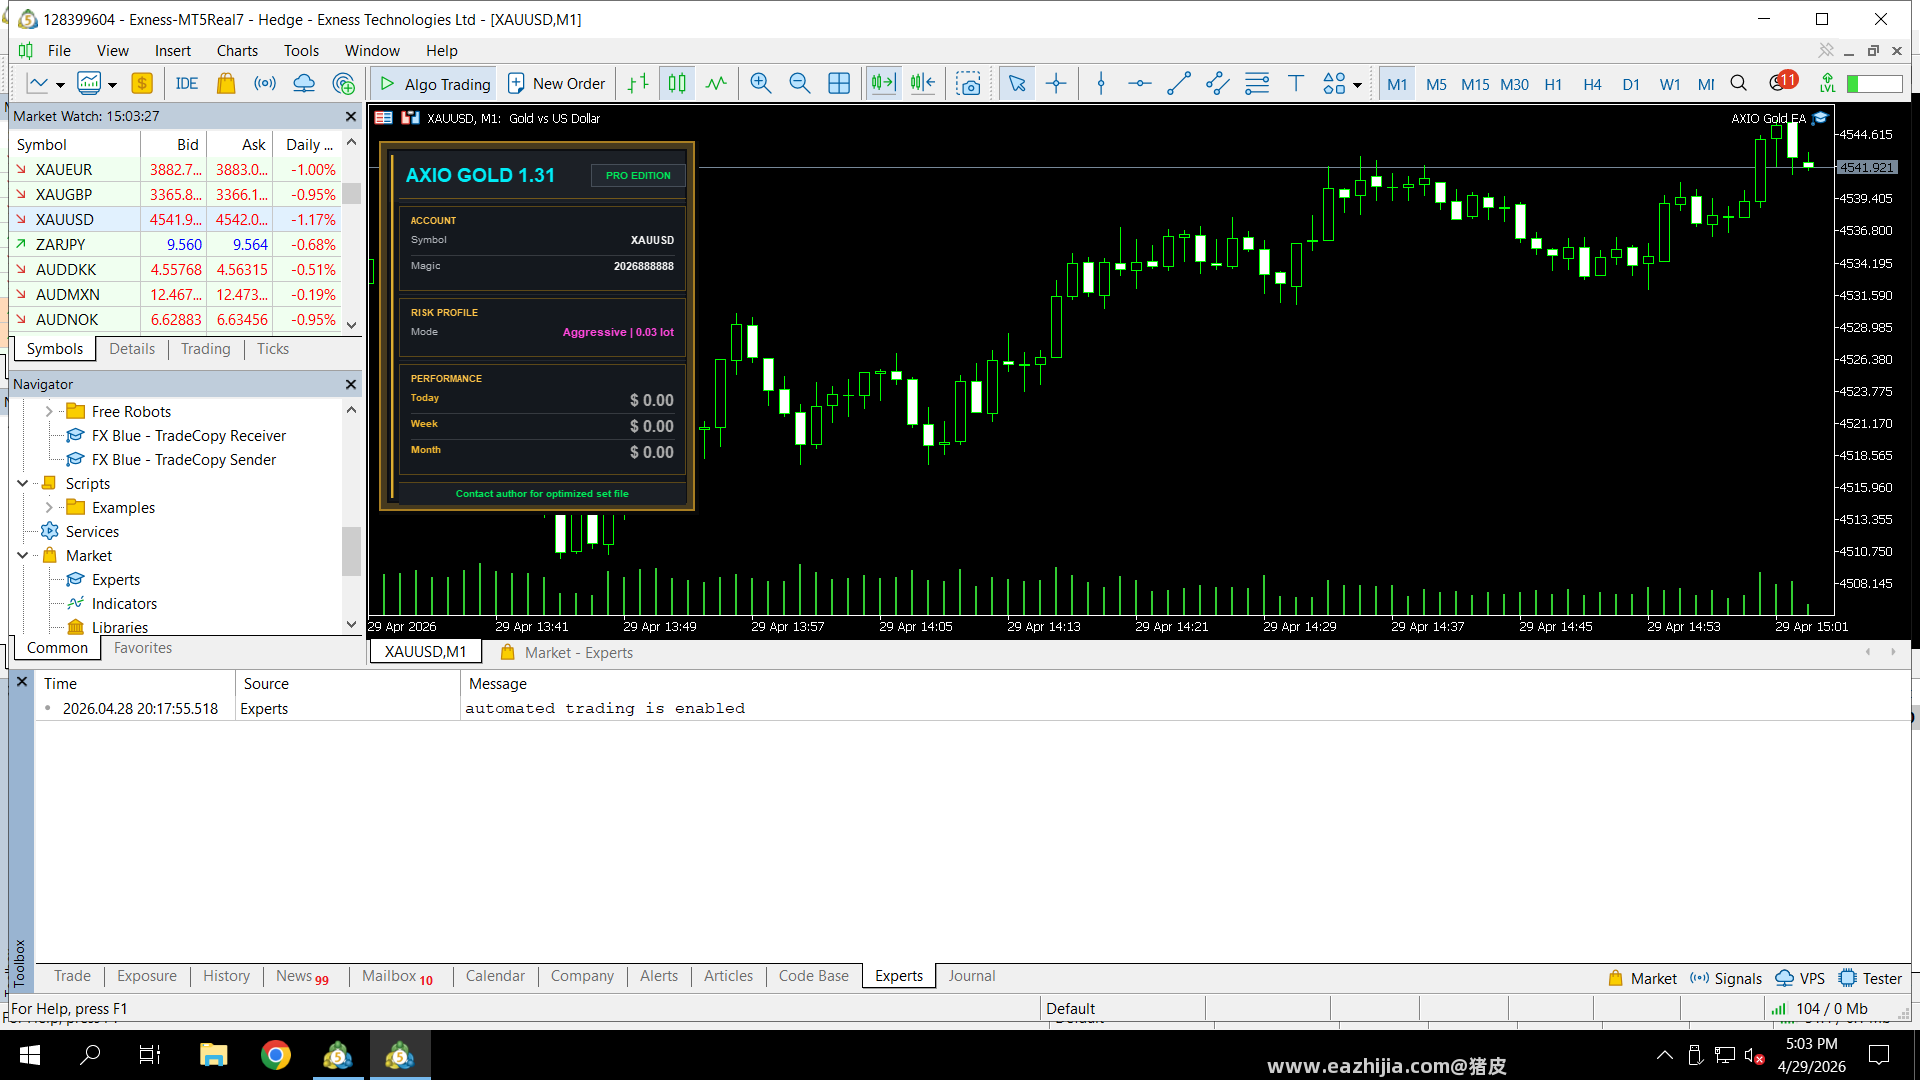Image resolution: width=1920 pixels, height=1080 pixels.
Task: Open the Charts menu
Action: [237, 51]
